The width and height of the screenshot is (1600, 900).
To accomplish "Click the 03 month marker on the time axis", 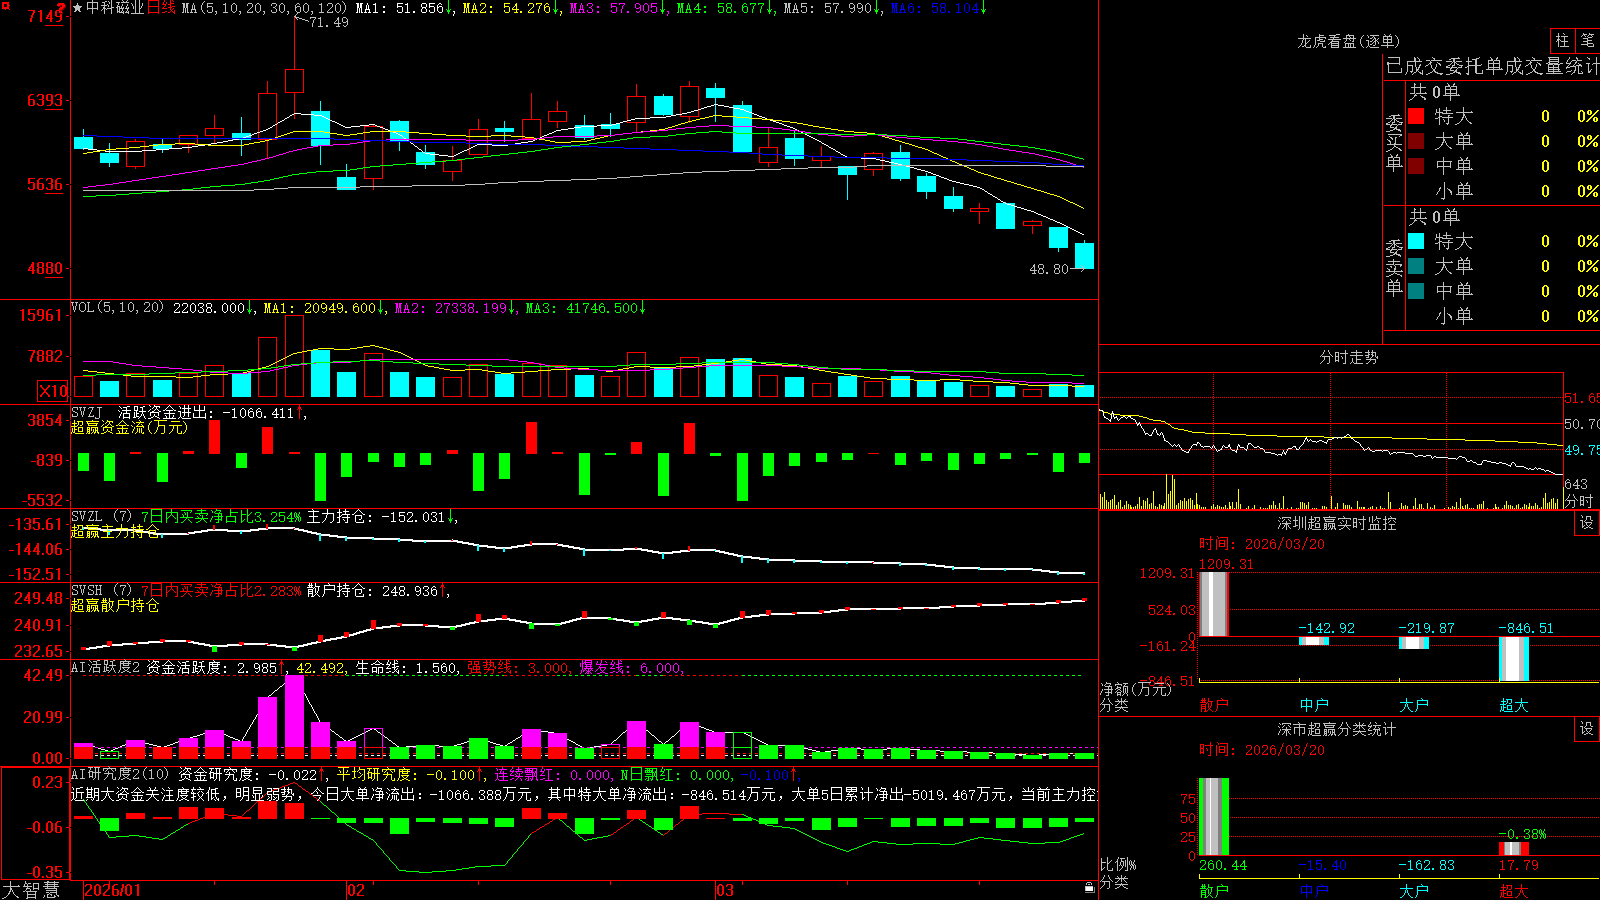I will 725,890.
